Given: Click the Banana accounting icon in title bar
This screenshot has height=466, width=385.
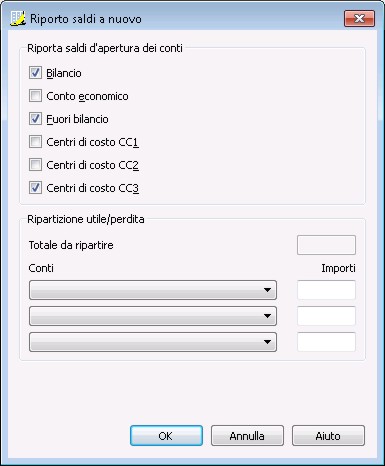Looking at the screenshot, I should [x=18, y=18].
